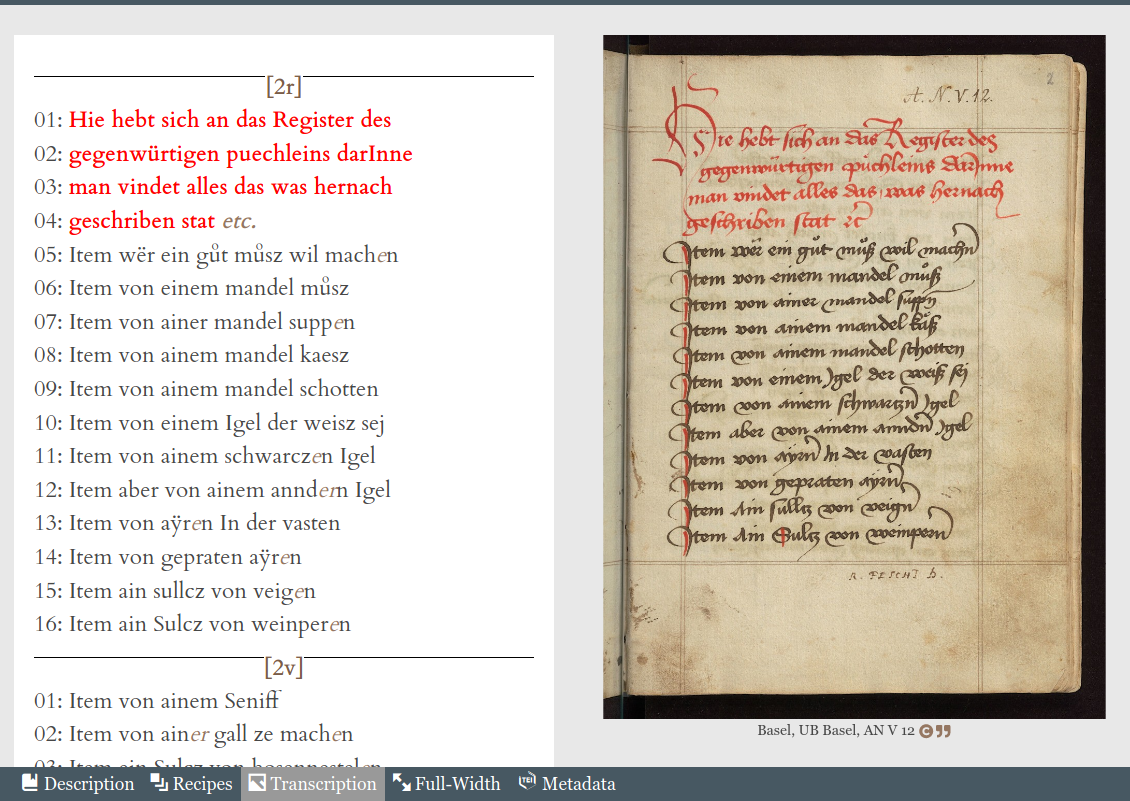
Task: Click line 'Item wër ein gůt můsz wil machen'
Action: pyautogui.click(x=233, y=255)
